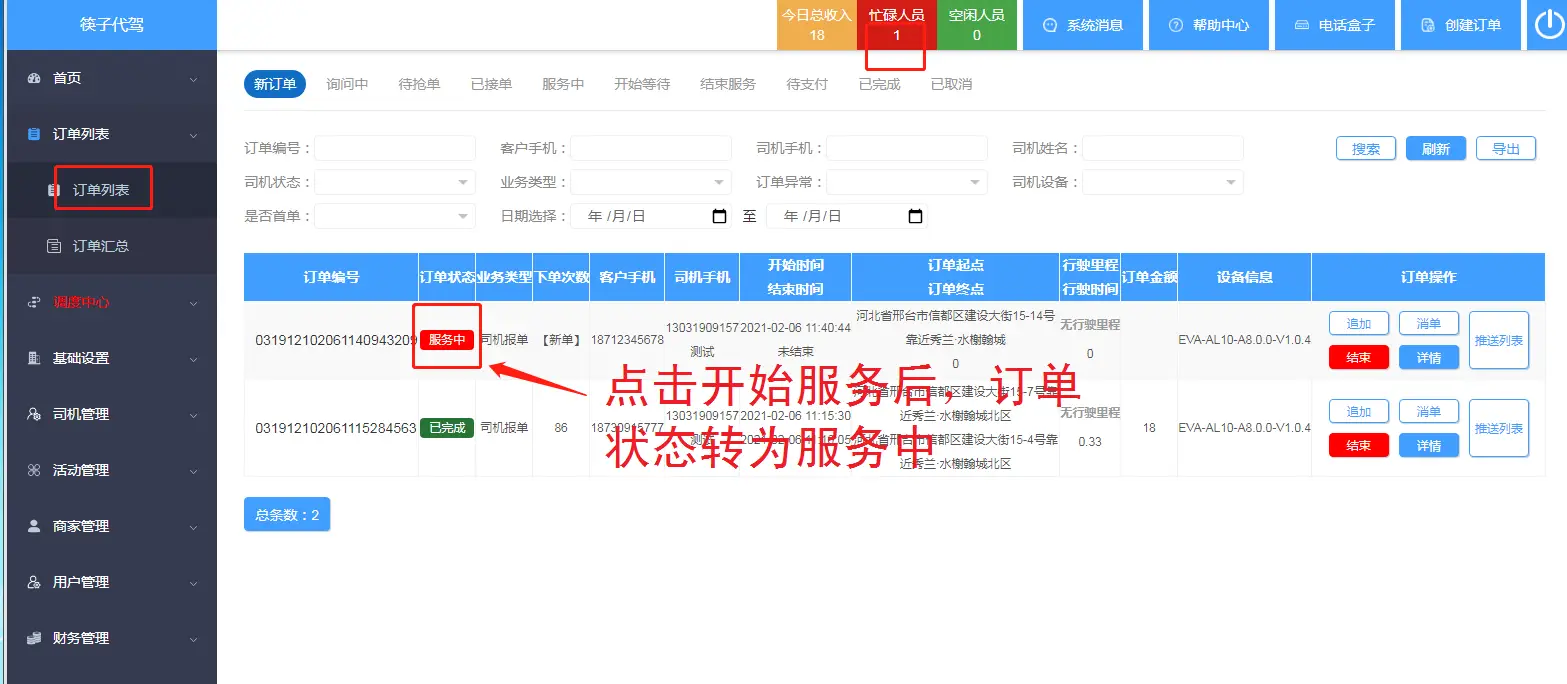
Task: Open the 司机状态 dropdown
Action: click(395, 182)
